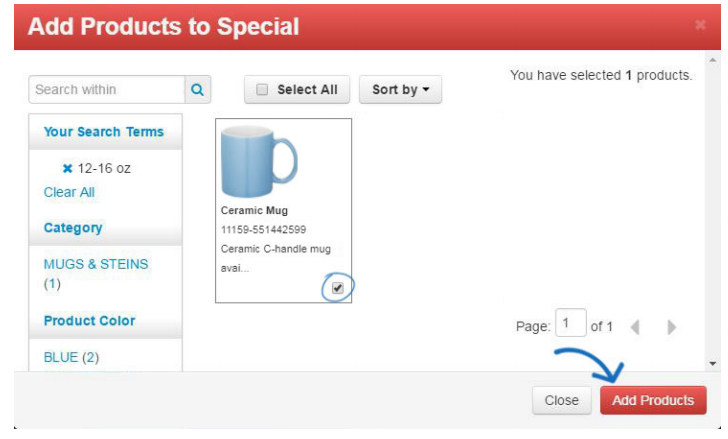Click the Close button
Screen dimensions: 728x439
point(562,400)
